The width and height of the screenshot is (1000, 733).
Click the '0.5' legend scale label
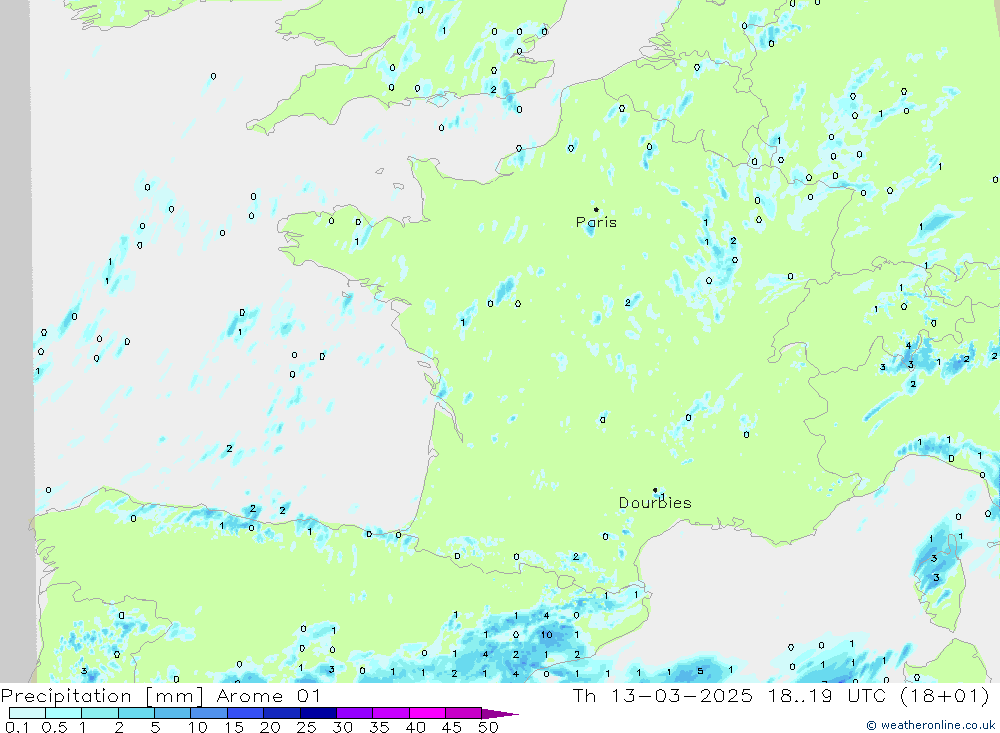tap(54, 727)
